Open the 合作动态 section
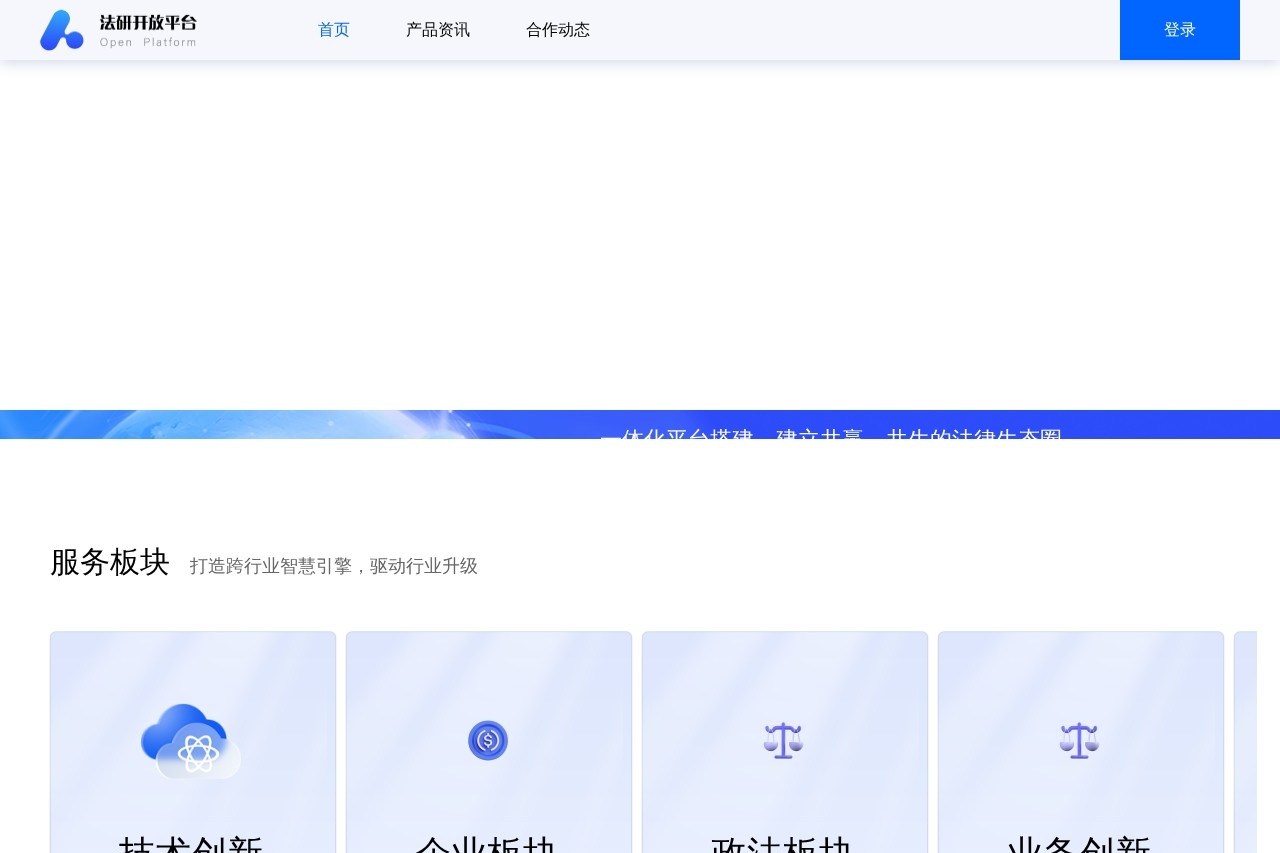The width and height of the screenshot is (1280, 853). [x=557, y=30]
